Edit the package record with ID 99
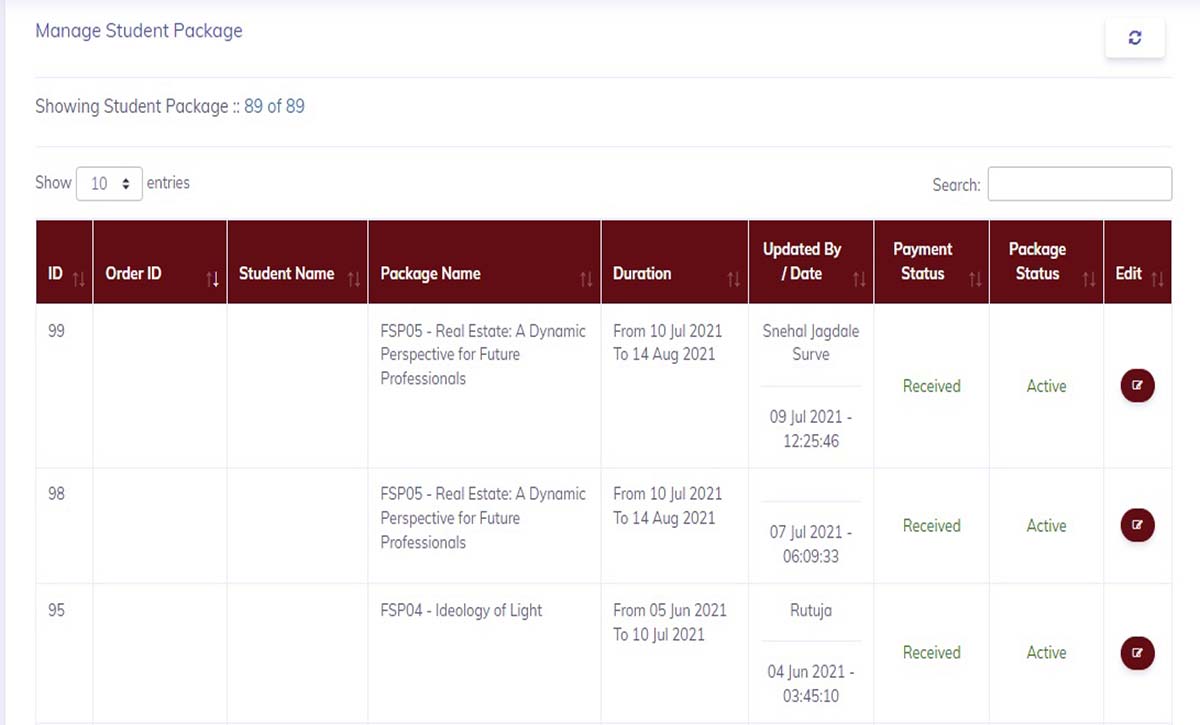The image size is (1200, 725). click(x=1137, y=386)
